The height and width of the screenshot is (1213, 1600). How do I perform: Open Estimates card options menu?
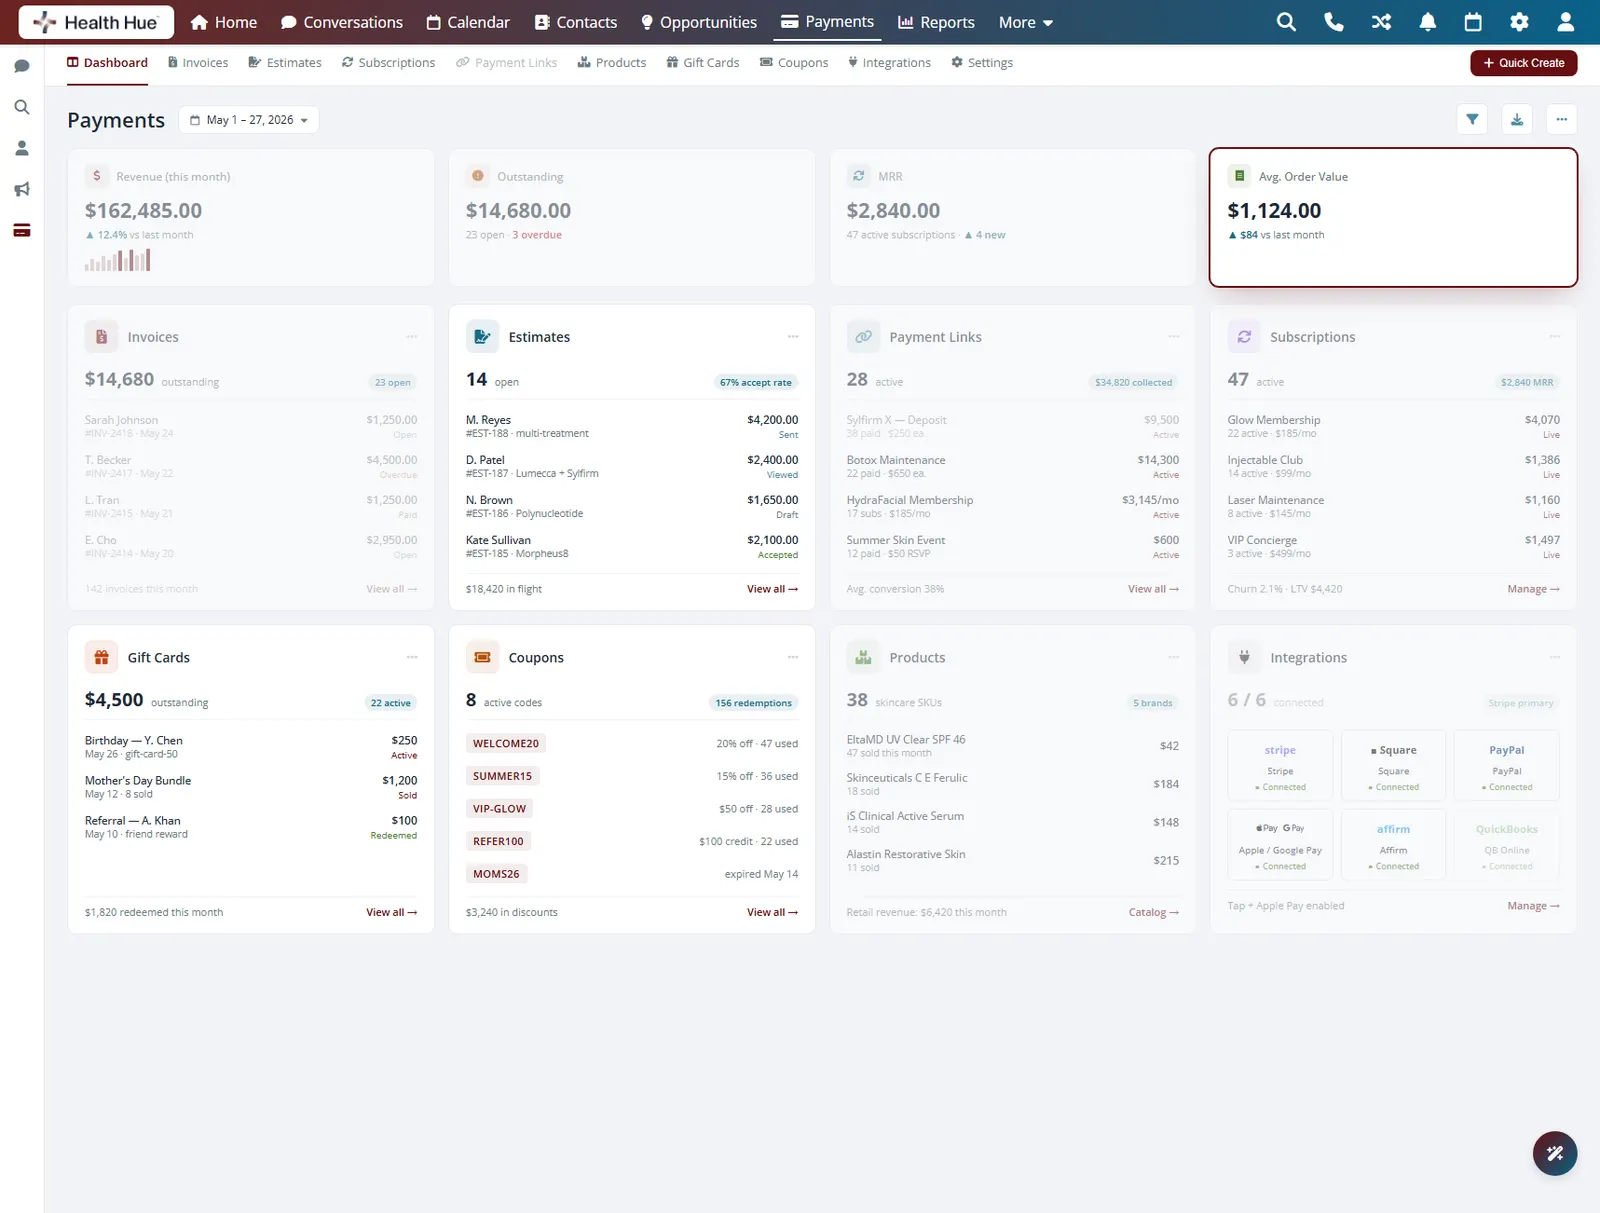coord(793,337)
